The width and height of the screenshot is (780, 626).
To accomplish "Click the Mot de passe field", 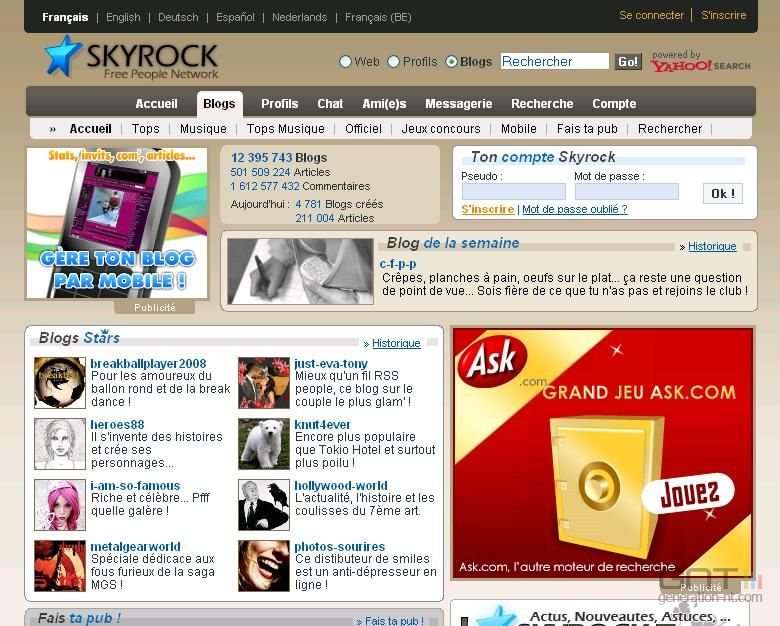I will tap(627, 192).
